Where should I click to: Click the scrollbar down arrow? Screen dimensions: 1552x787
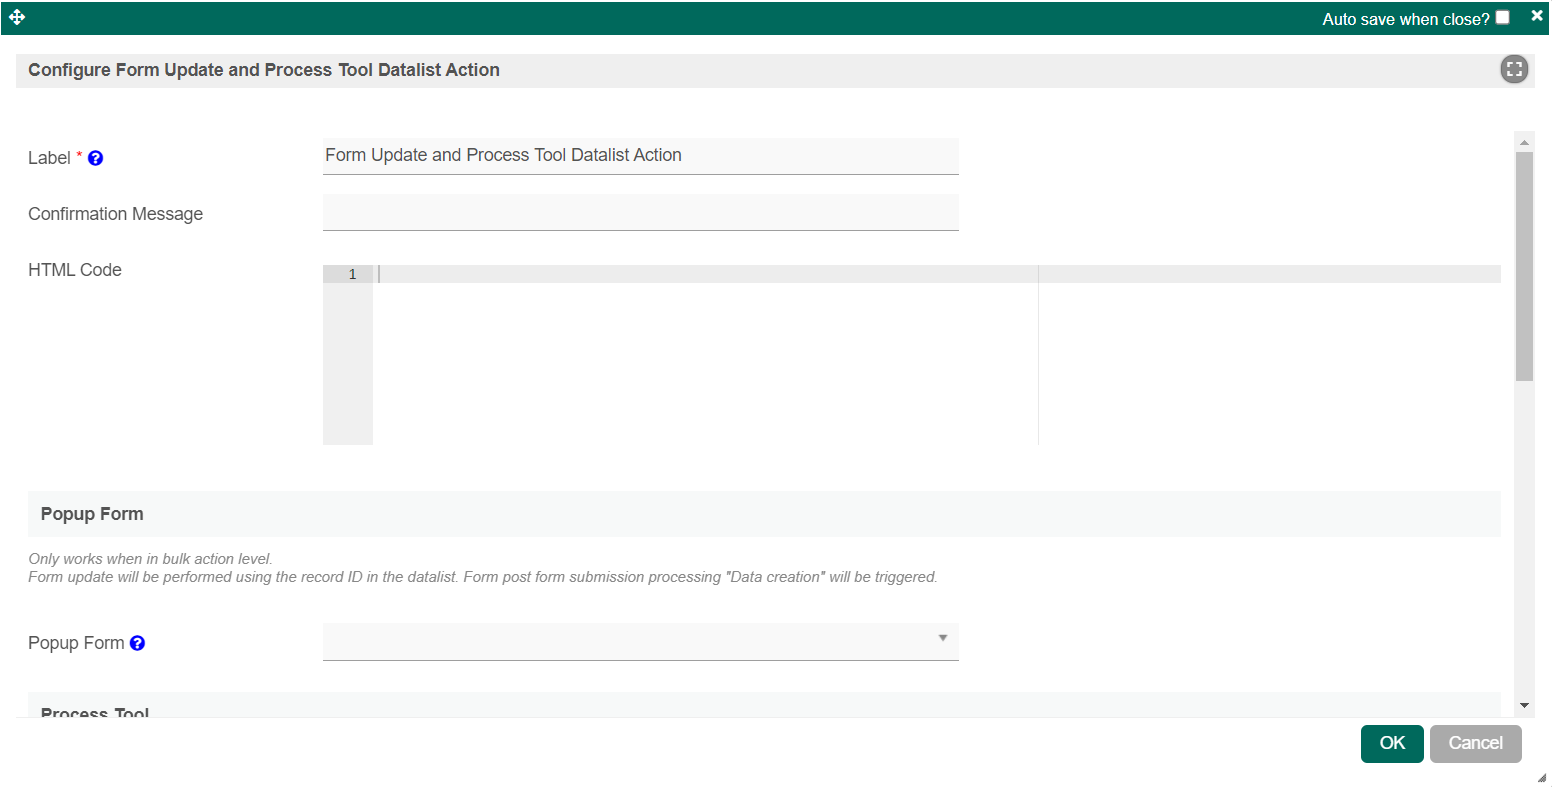click(x=1524, y=705)
